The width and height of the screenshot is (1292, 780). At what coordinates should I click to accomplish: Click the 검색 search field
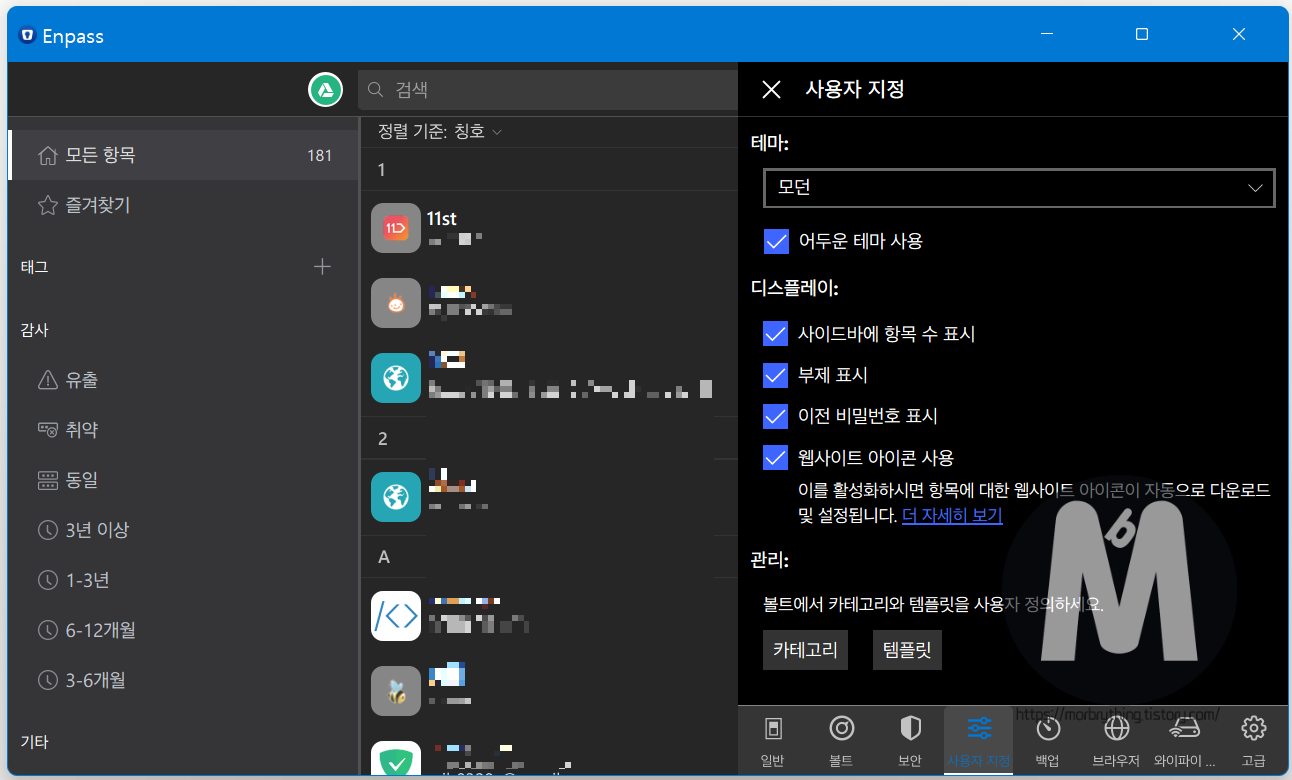click(x=550, y=90)
